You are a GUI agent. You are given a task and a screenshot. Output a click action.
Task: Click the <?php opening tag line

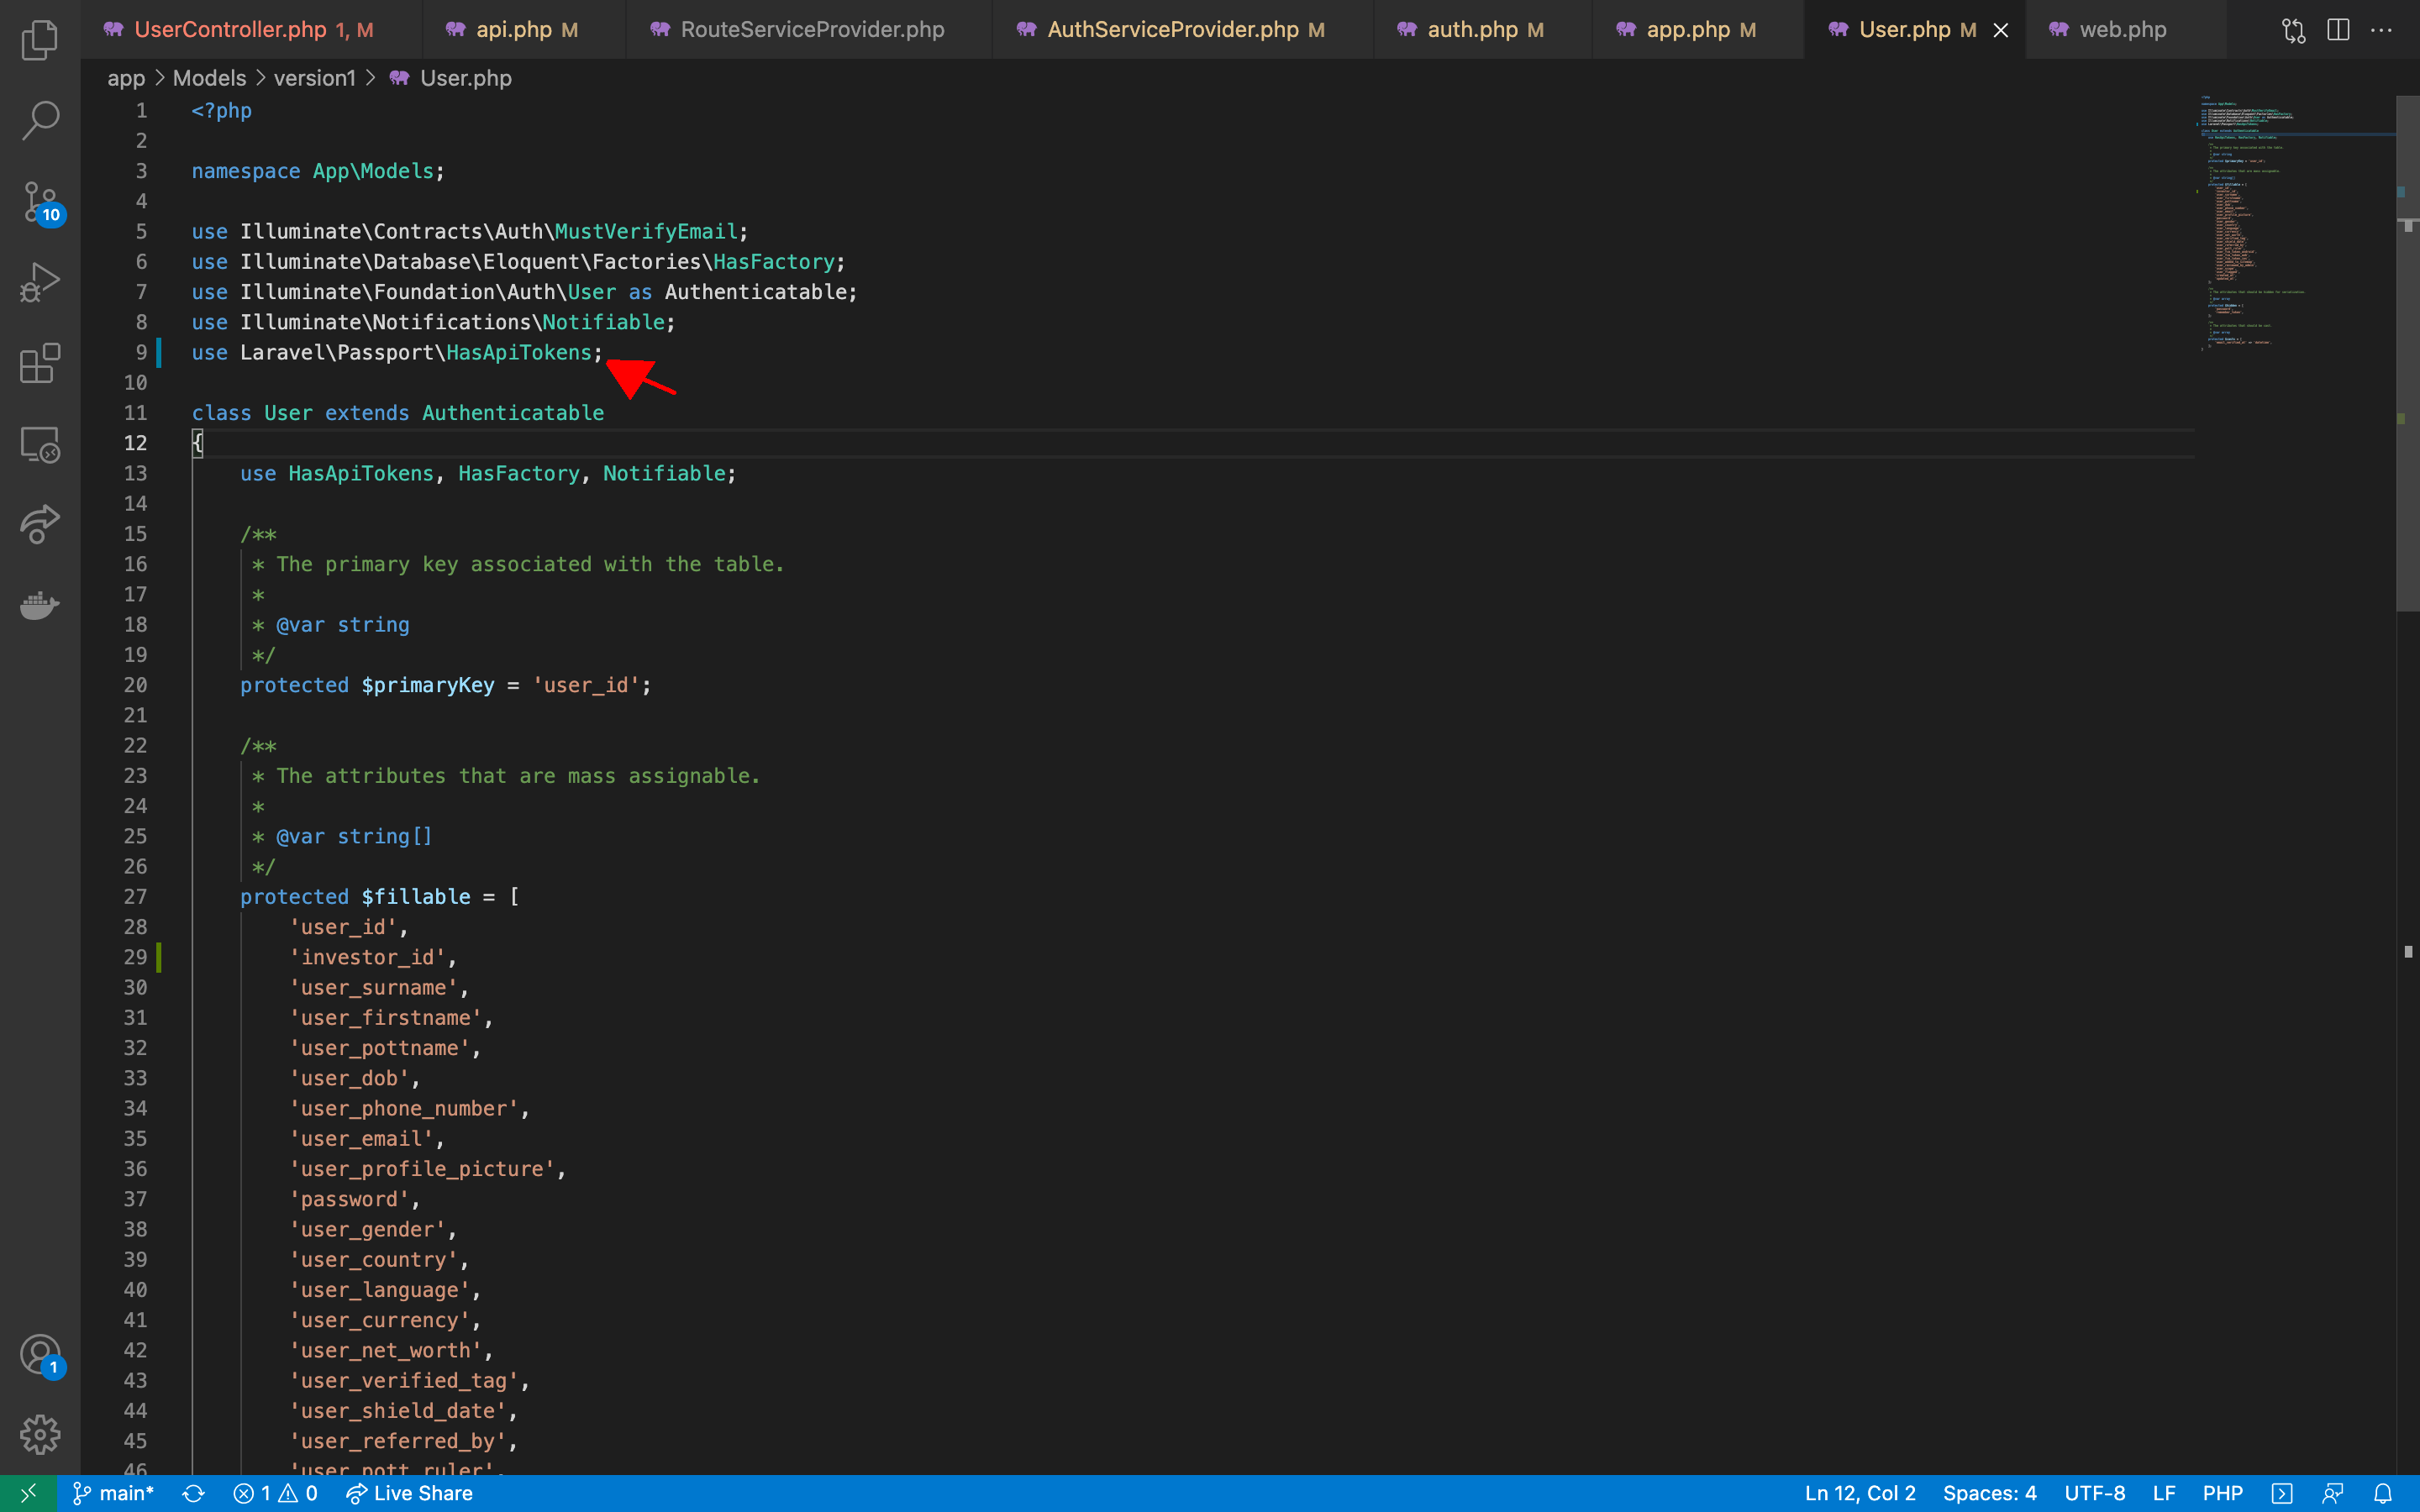point(222,111)
